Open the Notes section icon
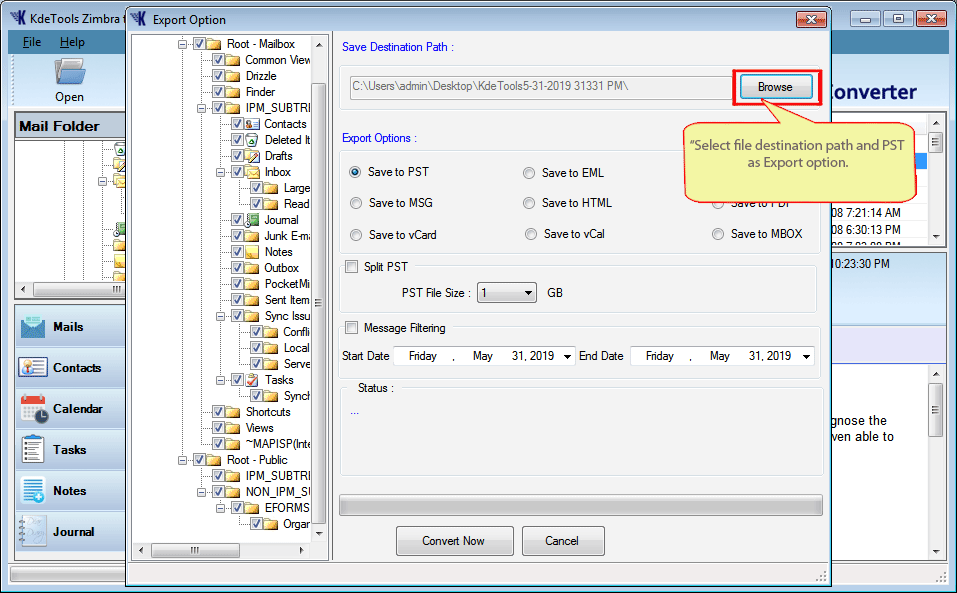Image resolution: width=957 pixels, height=593 pixels. tap(32, 491)
